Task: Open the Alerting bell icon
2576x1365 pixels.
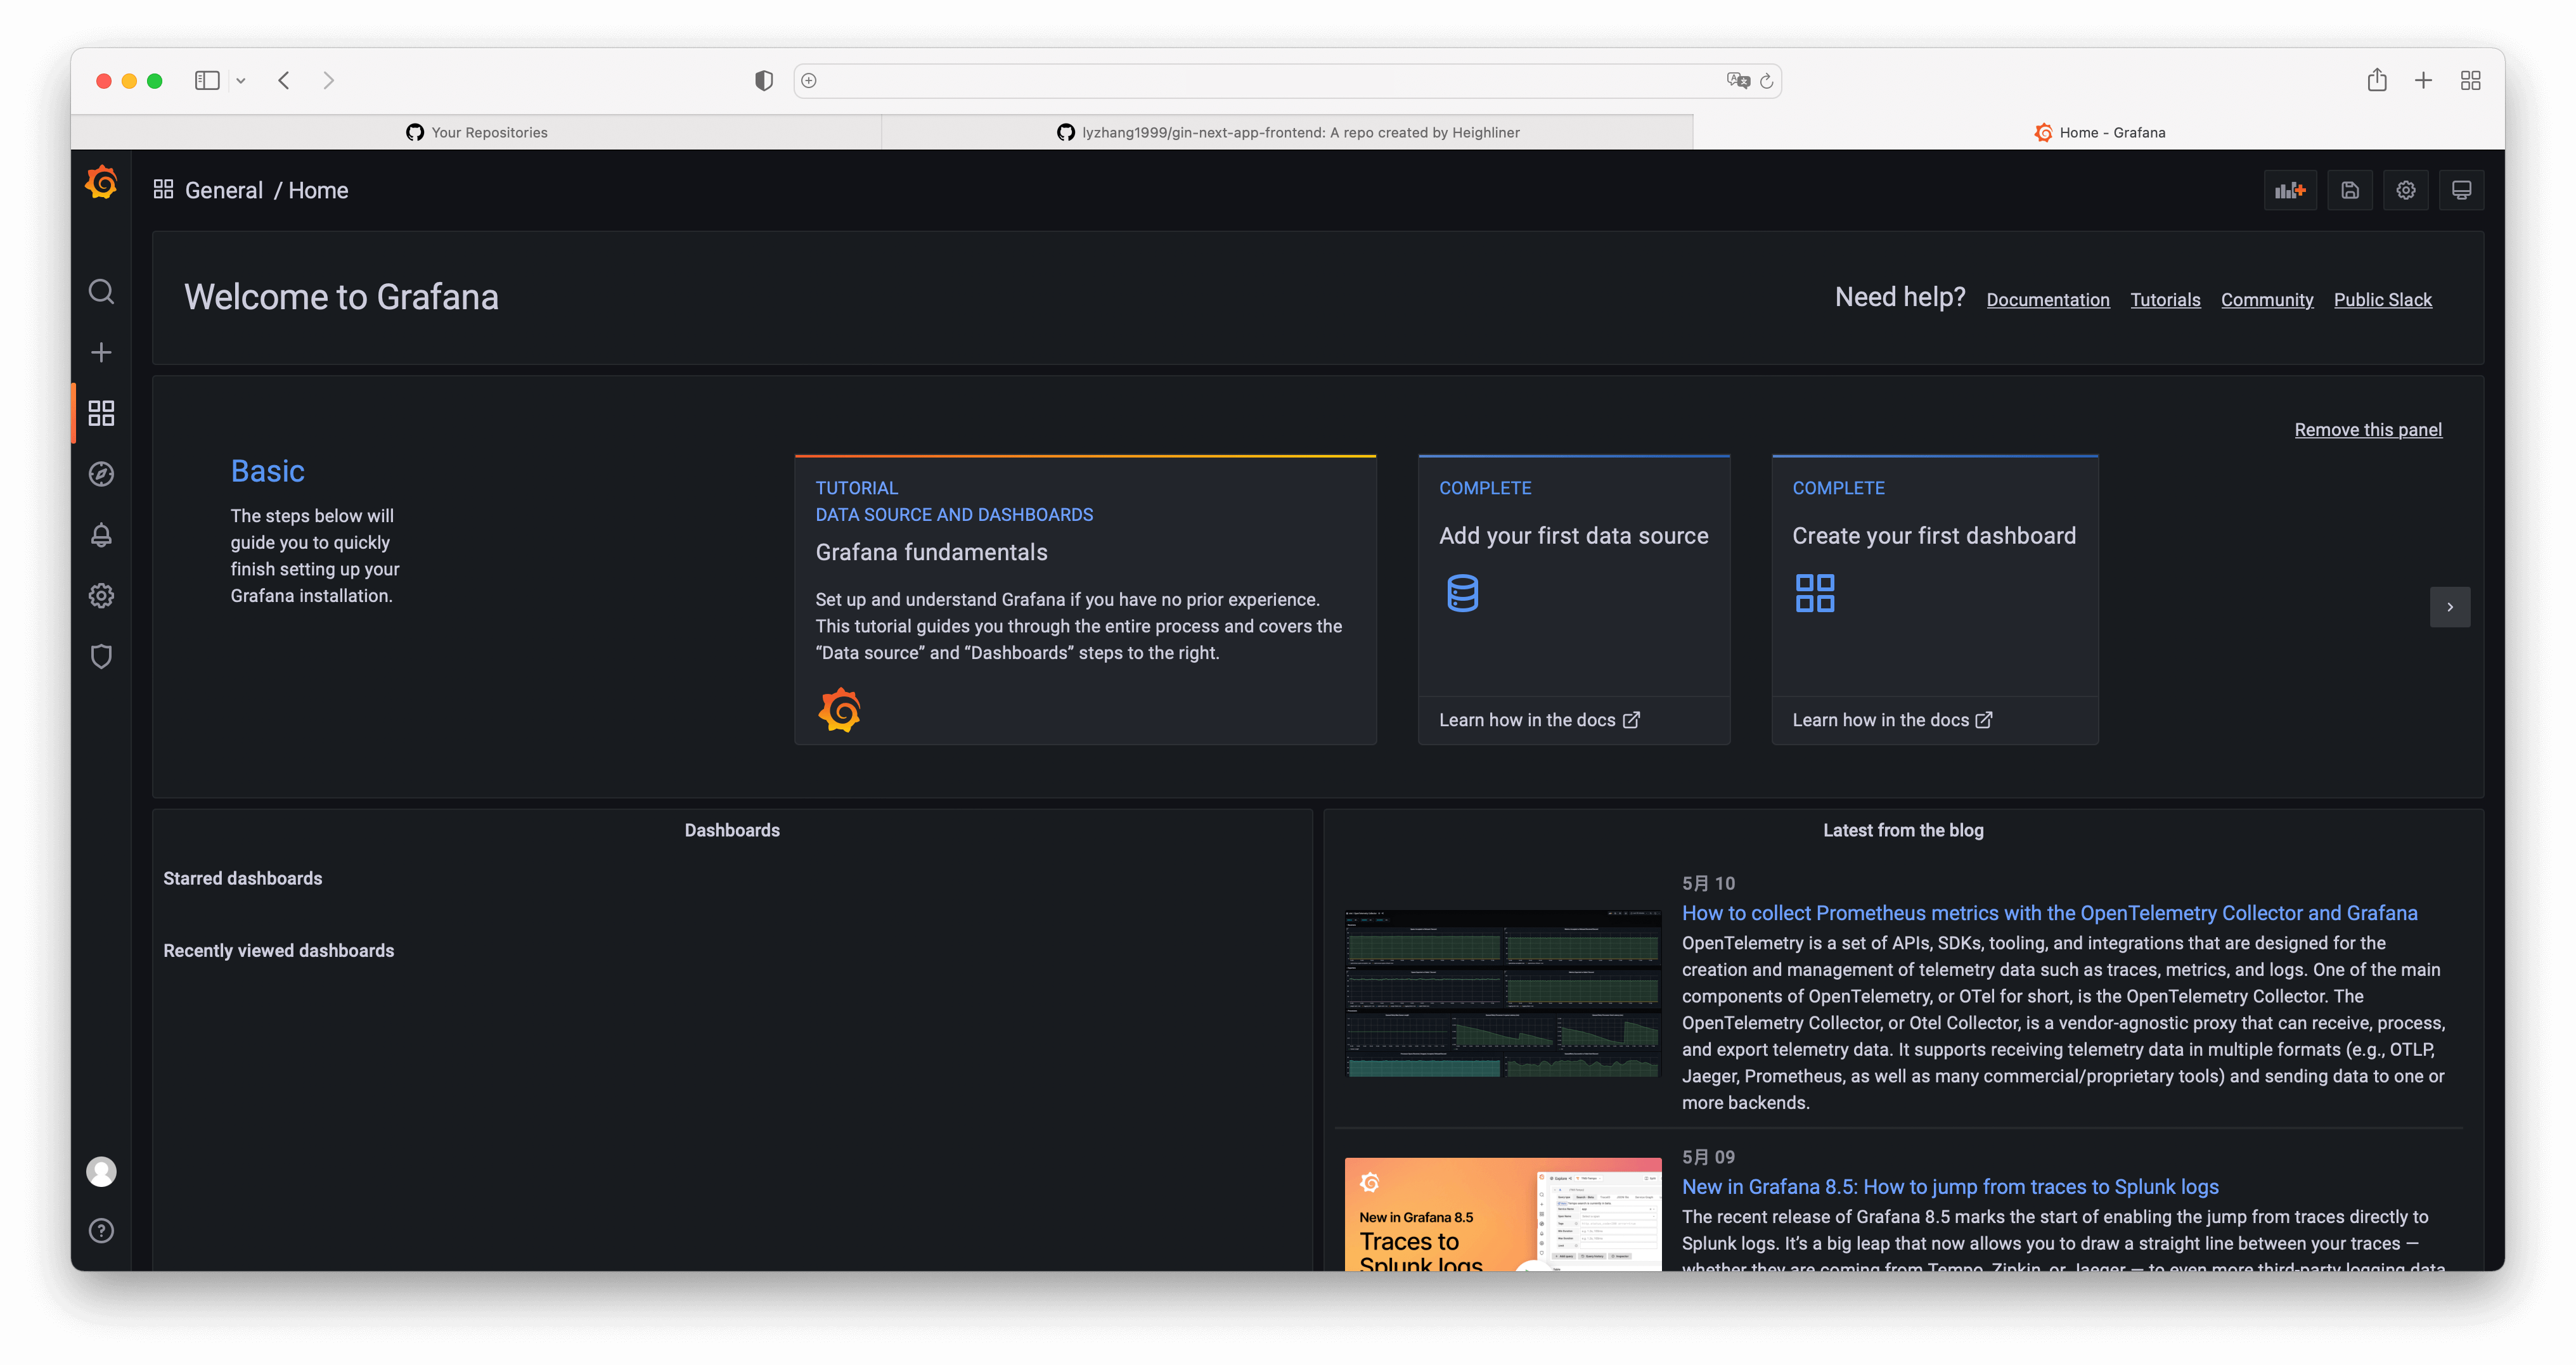Action: (101, 535)
